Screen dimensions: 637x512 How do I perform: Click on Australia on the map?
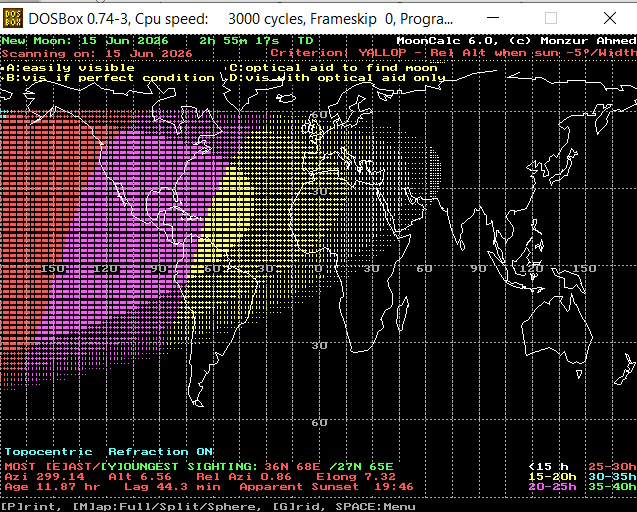pos(559,327)
